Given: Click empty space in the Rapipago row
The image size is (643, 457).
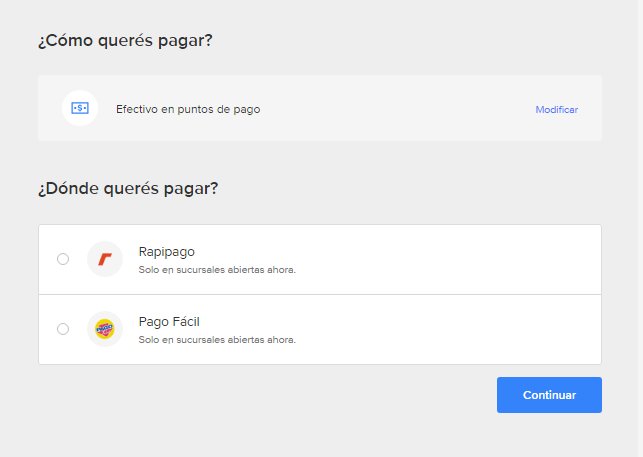Looking at the screenshot, I should [x=450, y=259].
